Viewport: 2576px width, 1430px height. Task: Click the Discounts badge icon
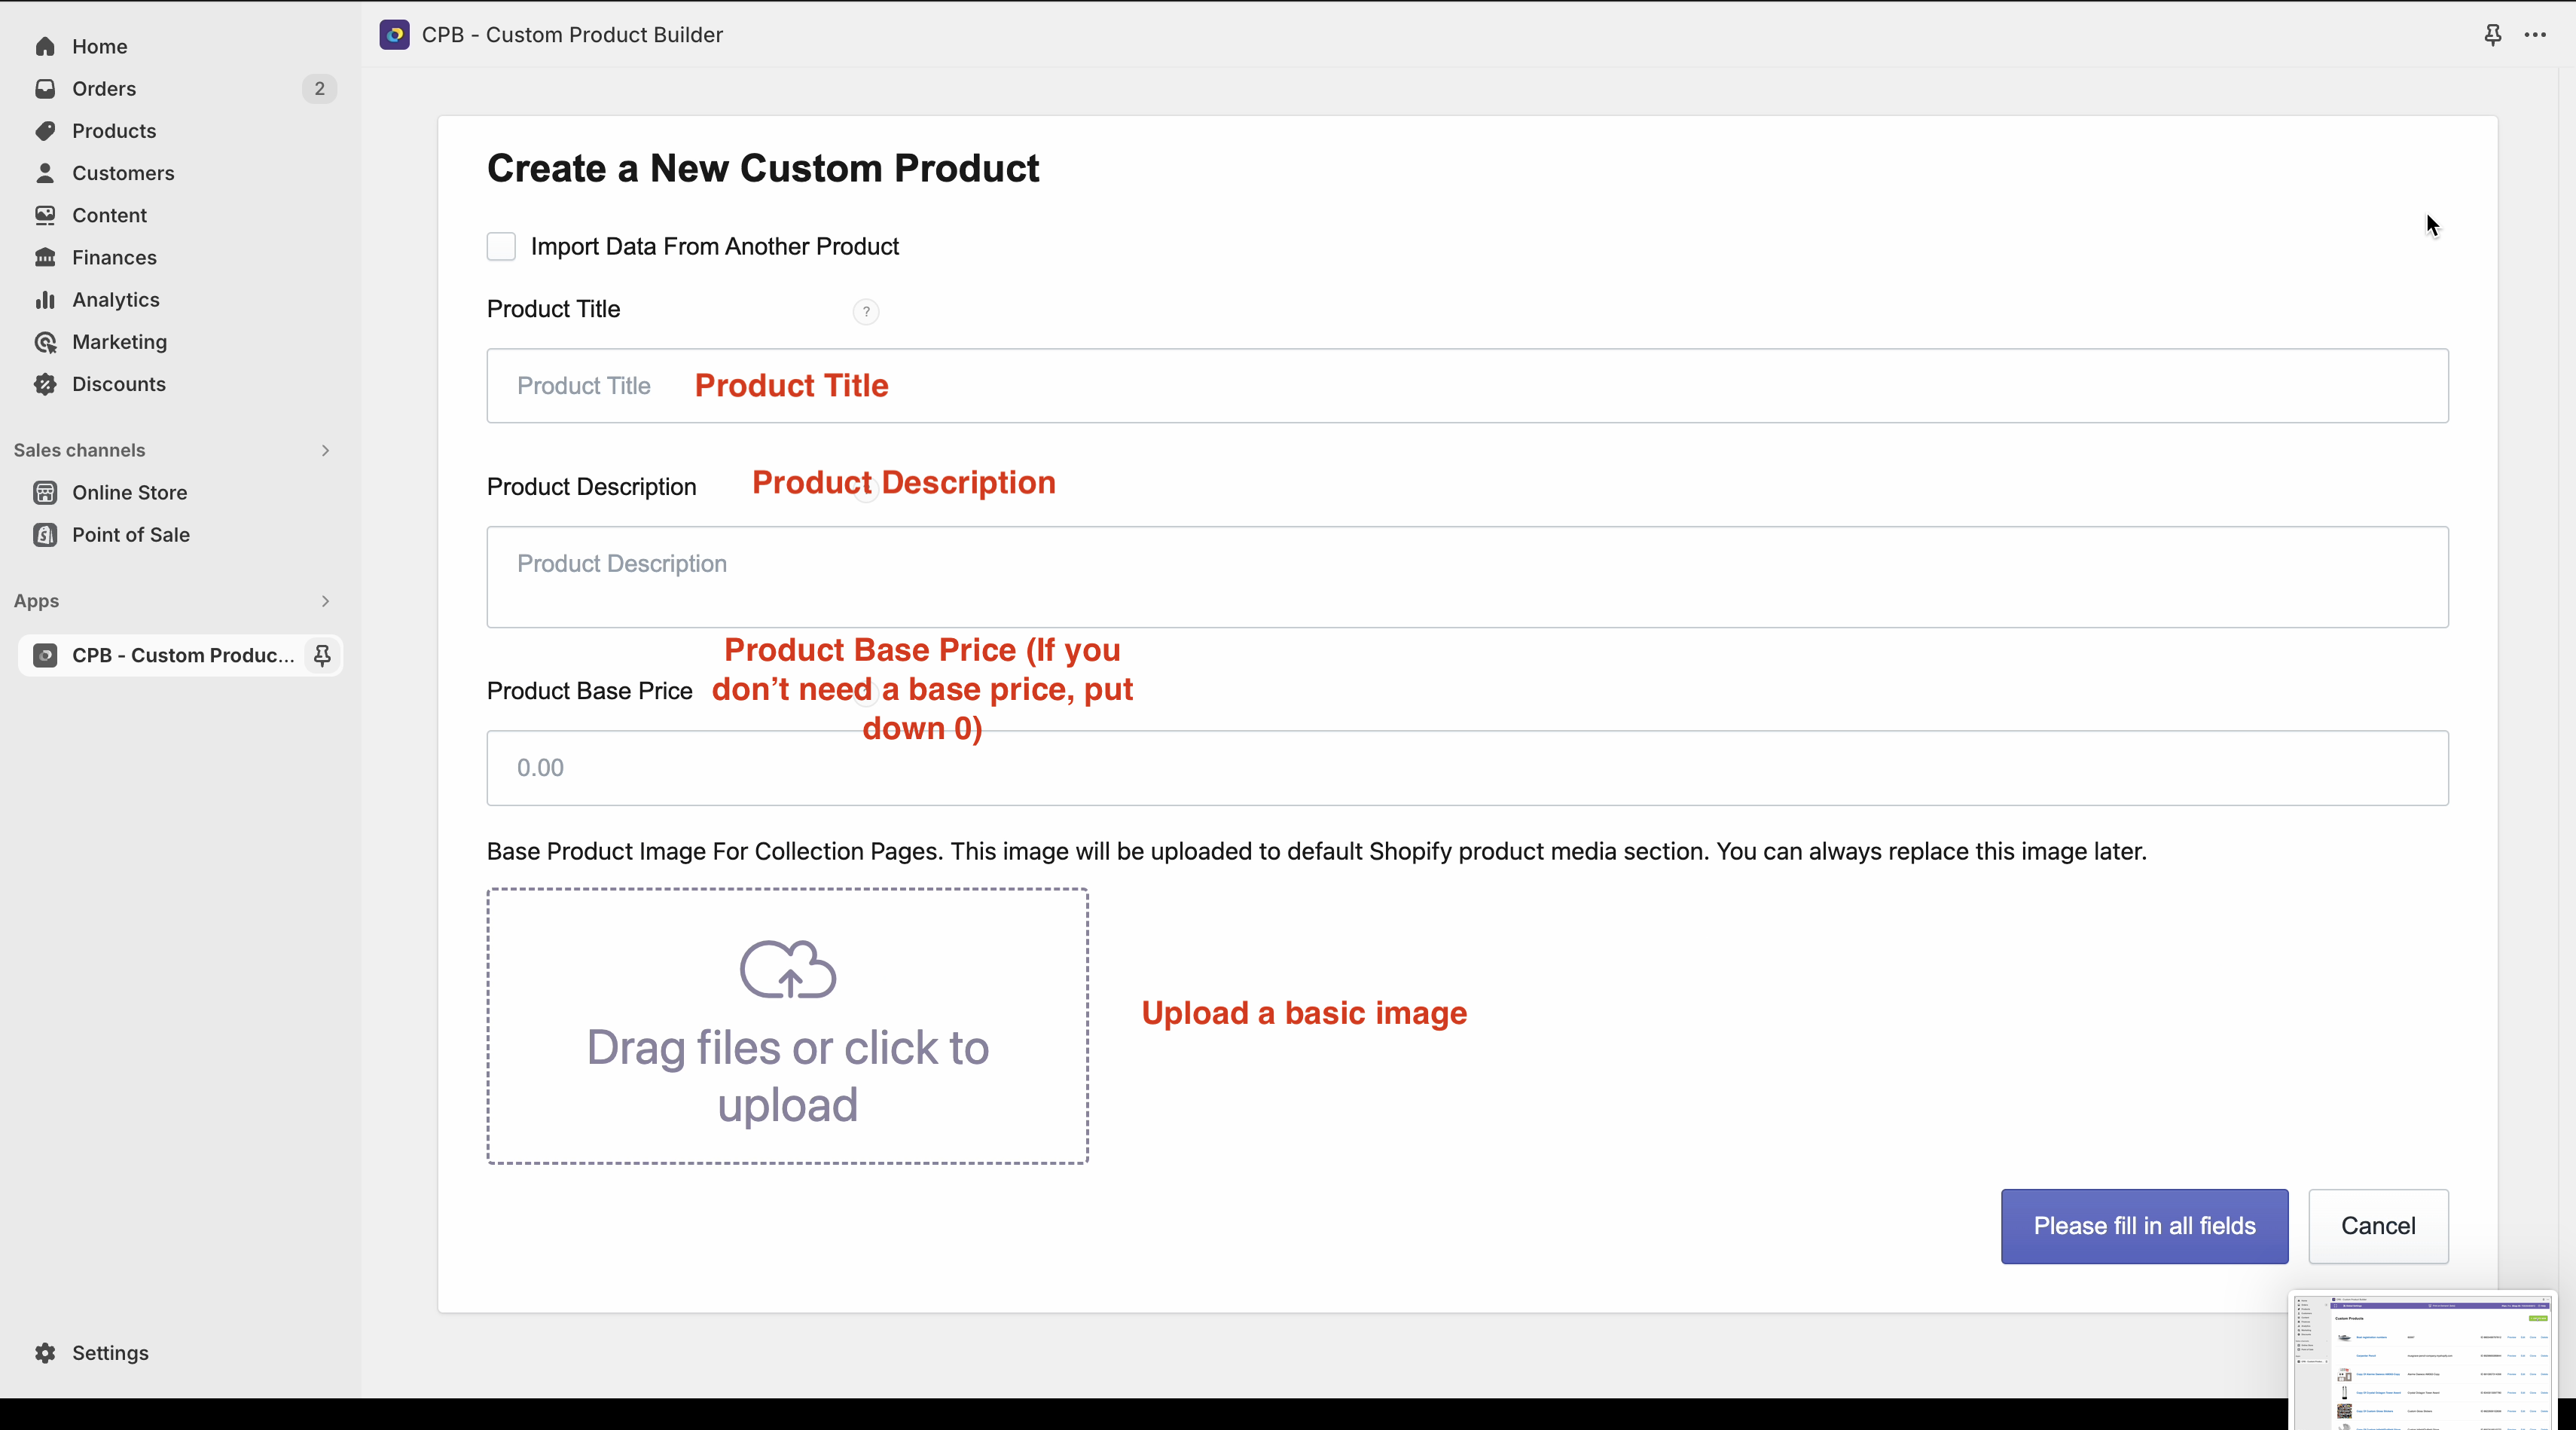point(45,384)
